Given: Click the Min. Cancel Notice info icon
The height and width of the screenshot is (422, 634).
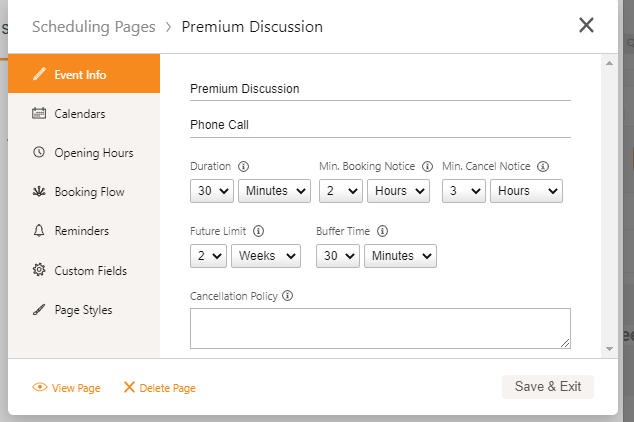Looking at the screenshot, I should click(x=543, y=166).
